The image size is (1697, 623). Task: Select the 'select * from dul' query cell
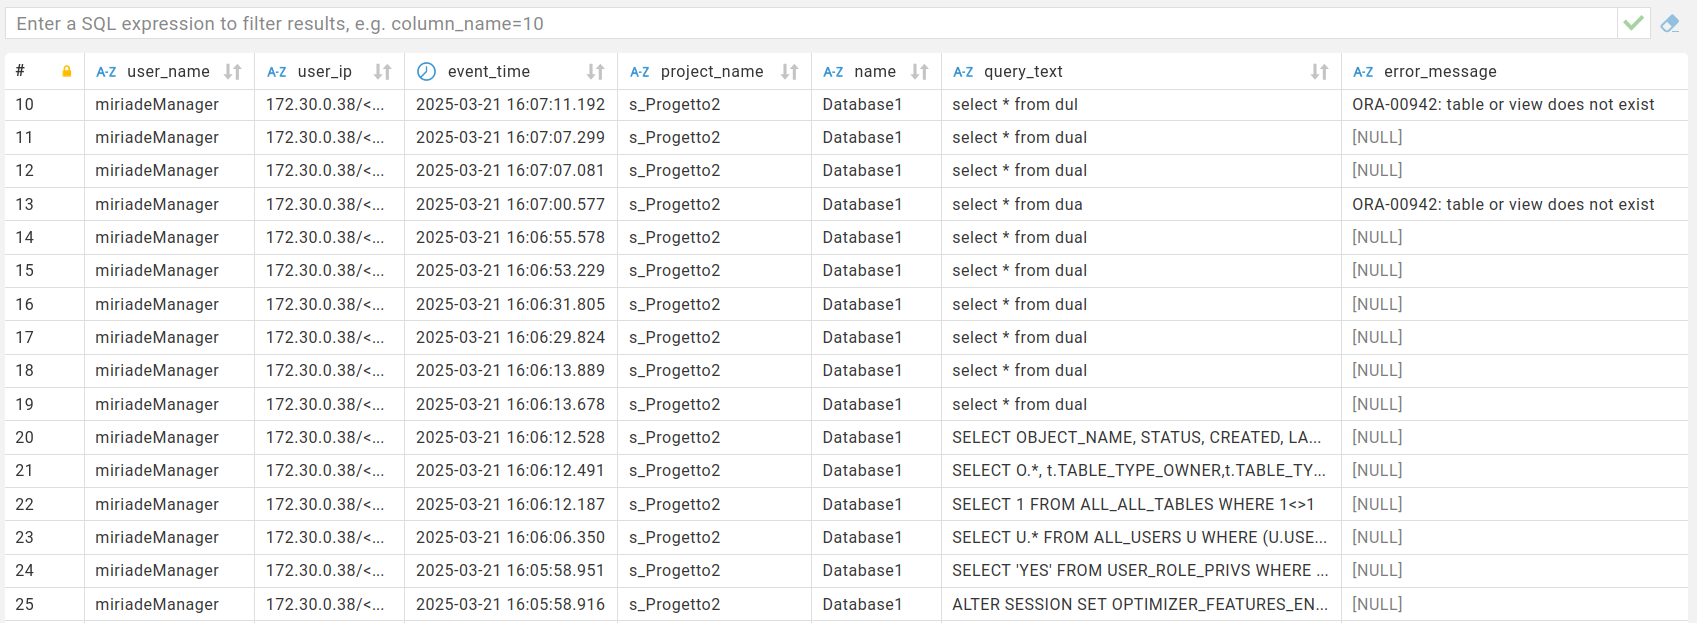tap(1015, 105)
